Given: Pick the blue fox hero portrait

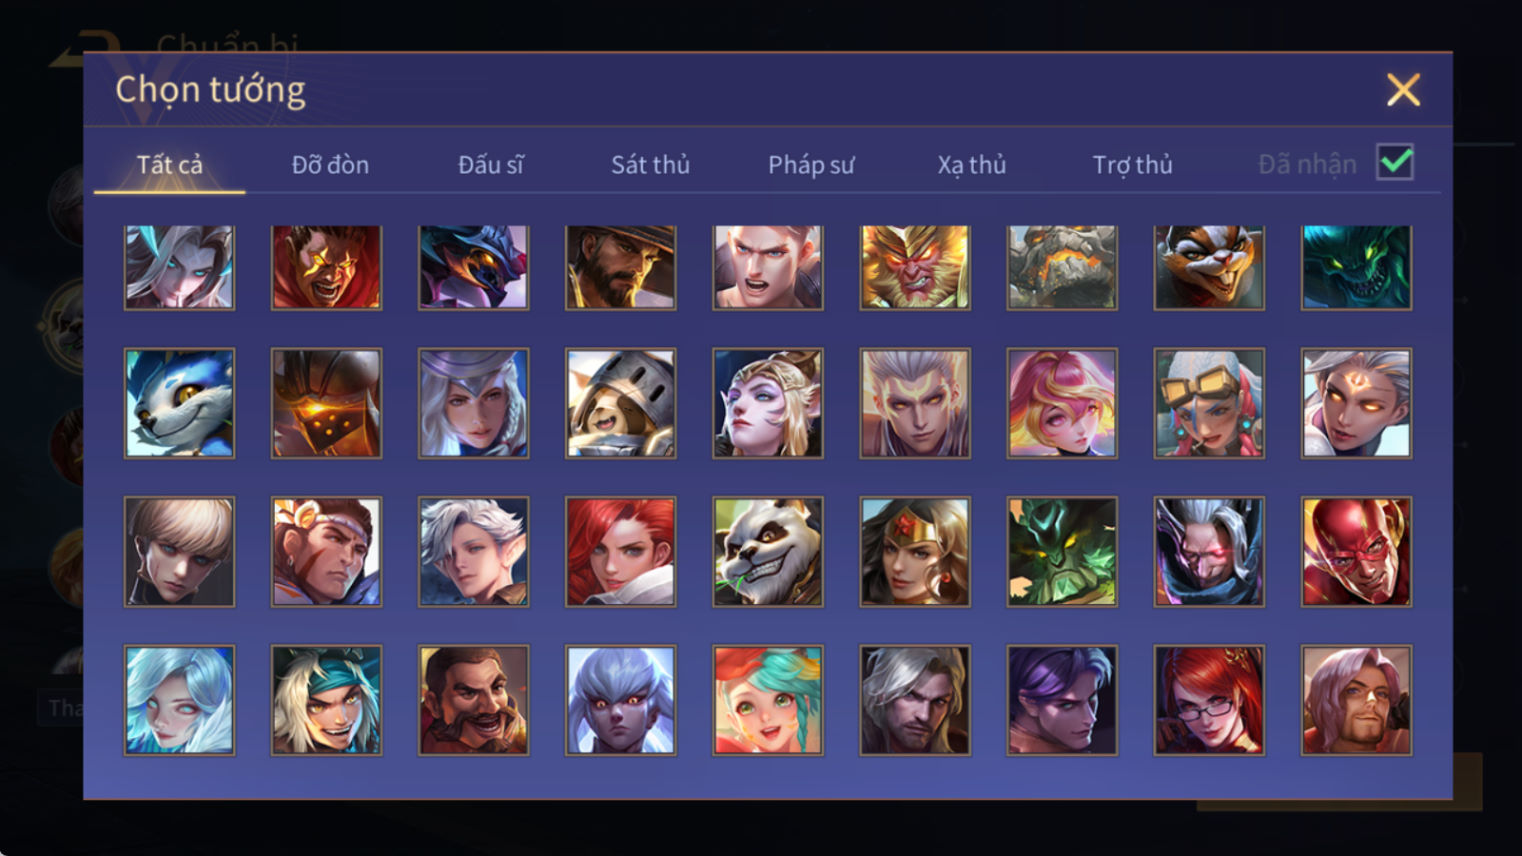Looking at the screenshot, I should click(x=180, y=403).
